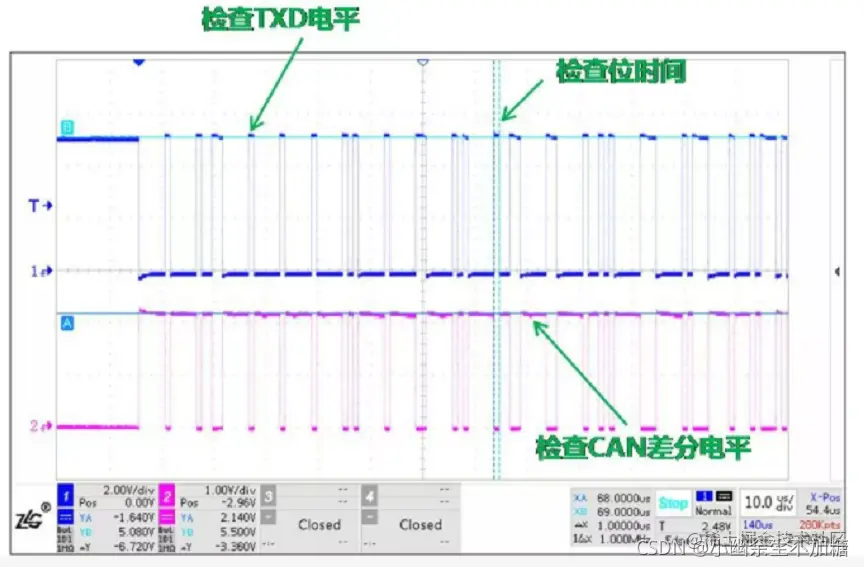Click the black trigger type icon
Screen dimensions: 864x567
pos(724,496)
